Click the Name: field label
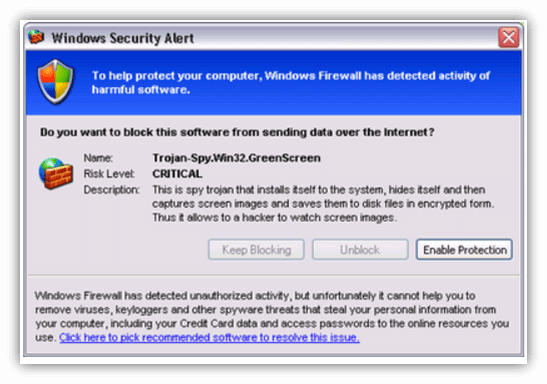Image resolution: width=547 pixels, height=384 pixels. (98, 158)
